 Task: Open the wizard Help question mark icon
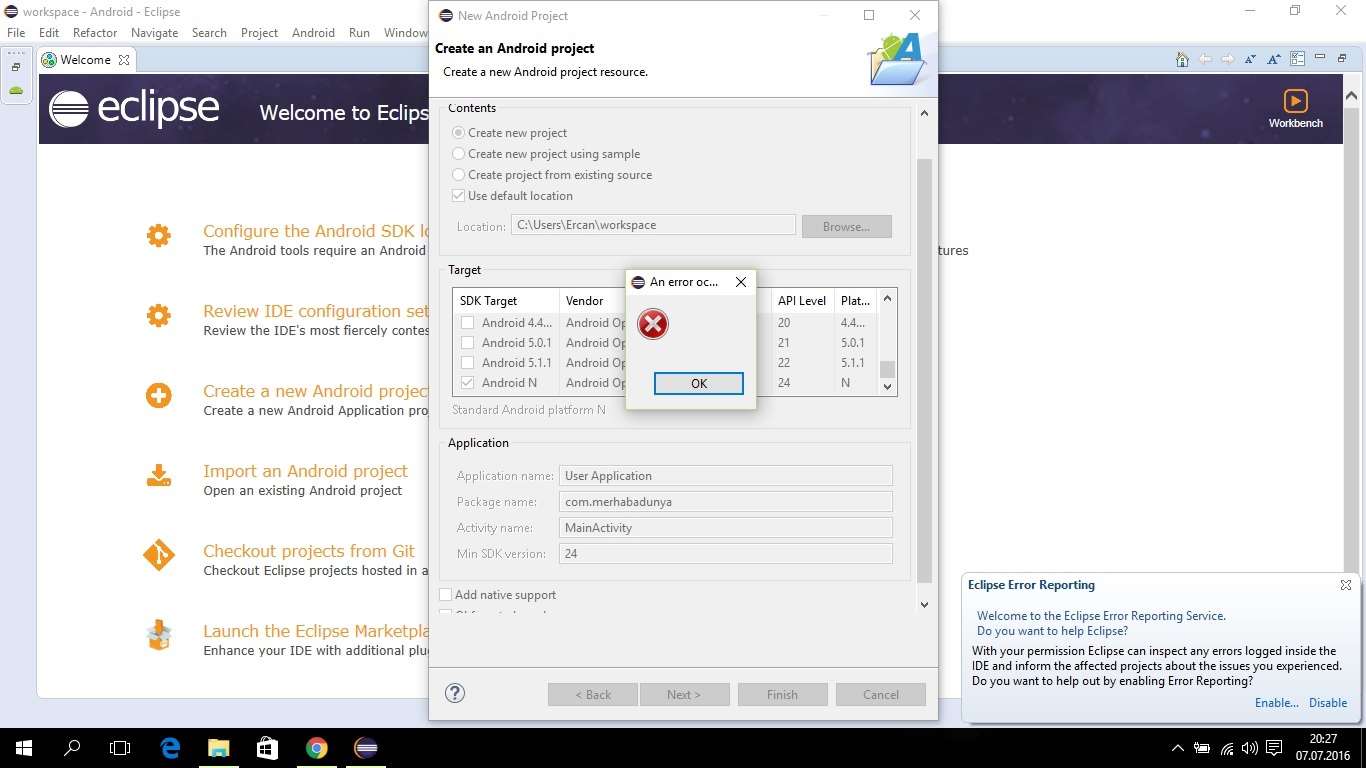click(455, 693)
